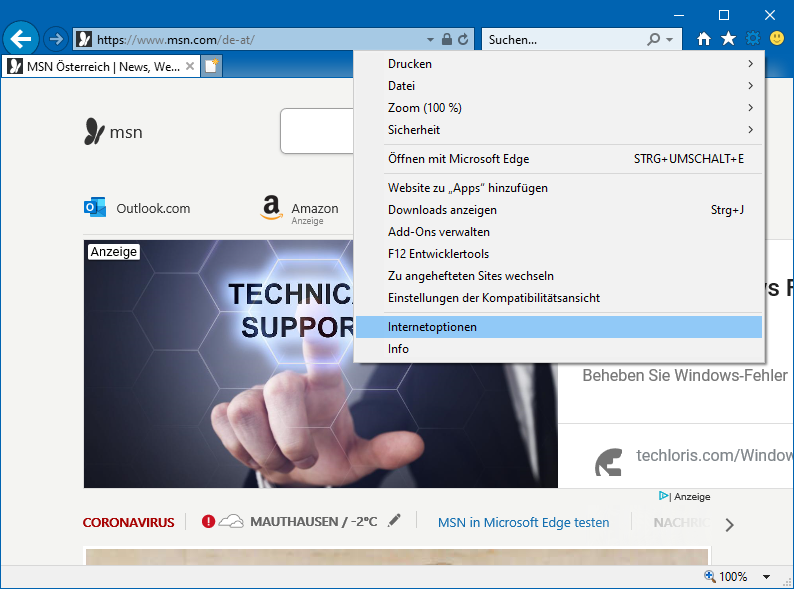This screenshot has width=794, height=589.
Task: Open MAUTHAUSEN / -2°C weather link
Action: (313, 522)
